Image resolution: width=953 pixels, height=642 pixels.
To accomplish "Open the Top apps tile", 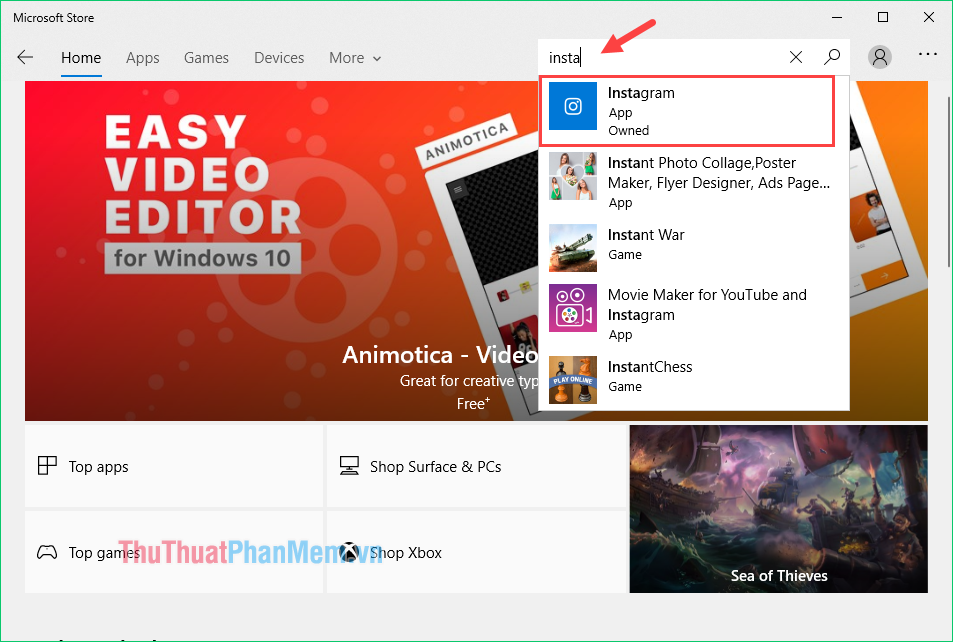I will 174,467.
